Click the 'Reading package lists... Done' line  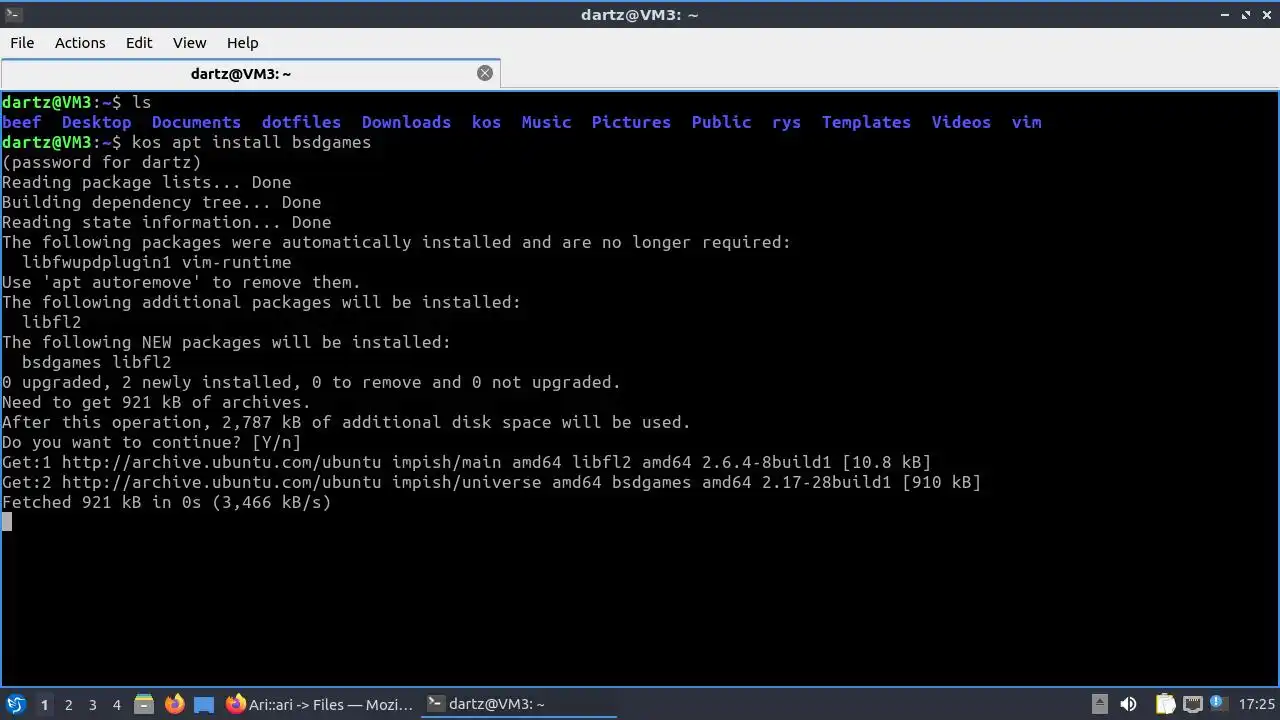coord(147,182)
